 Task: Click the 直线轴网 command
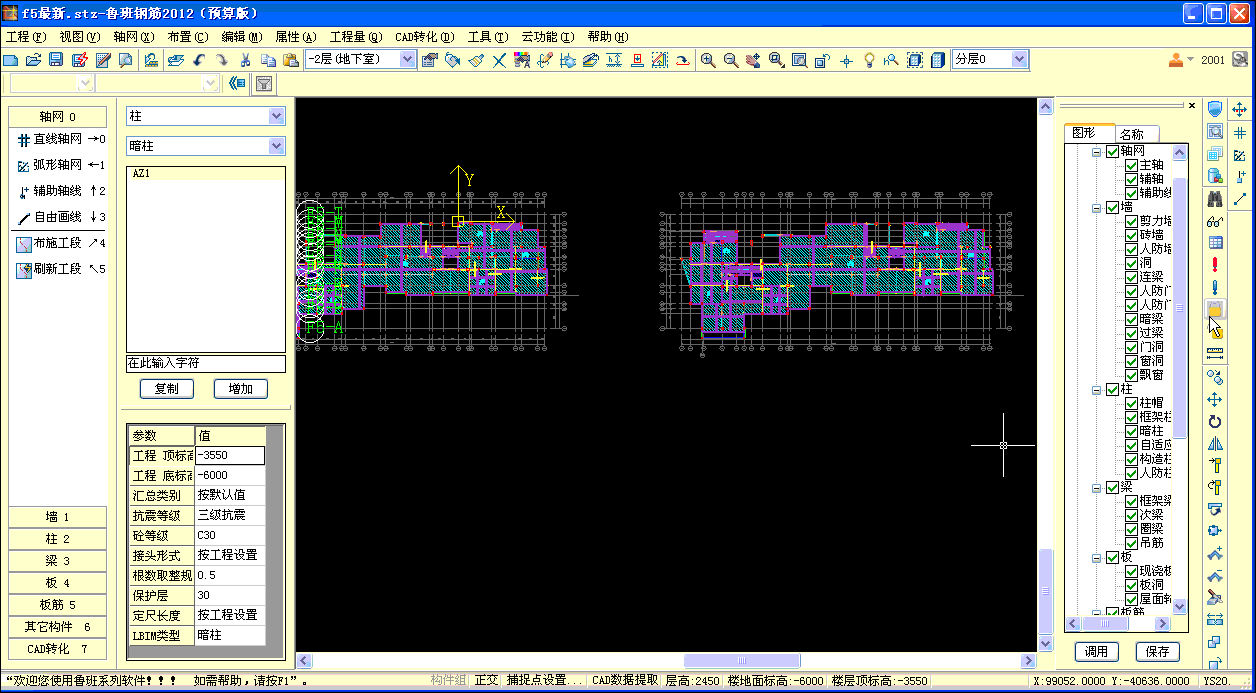coord(58,140)
